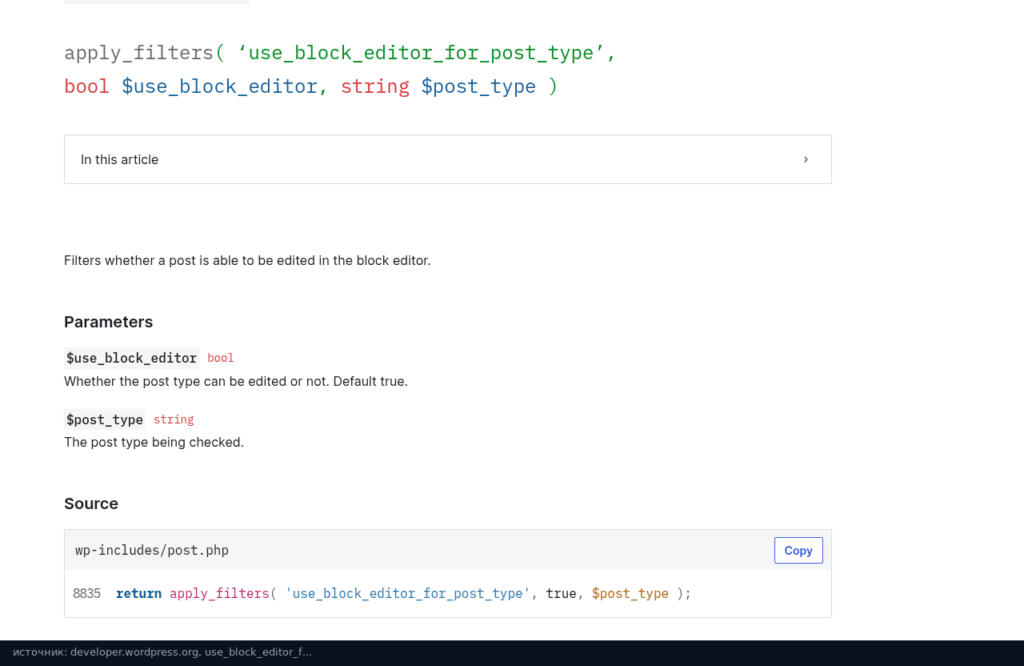Image resolution: width=1024 pixels, height=666 pixels.
Task: Click the Parameters heading
Action: point(108,322)
